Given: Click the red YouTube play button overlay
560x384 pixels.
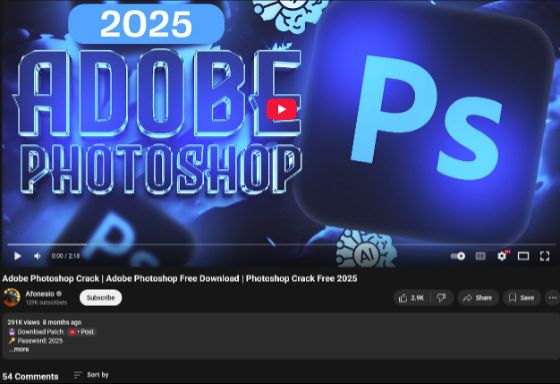Looking at the screenshot, I should point(281,109).
